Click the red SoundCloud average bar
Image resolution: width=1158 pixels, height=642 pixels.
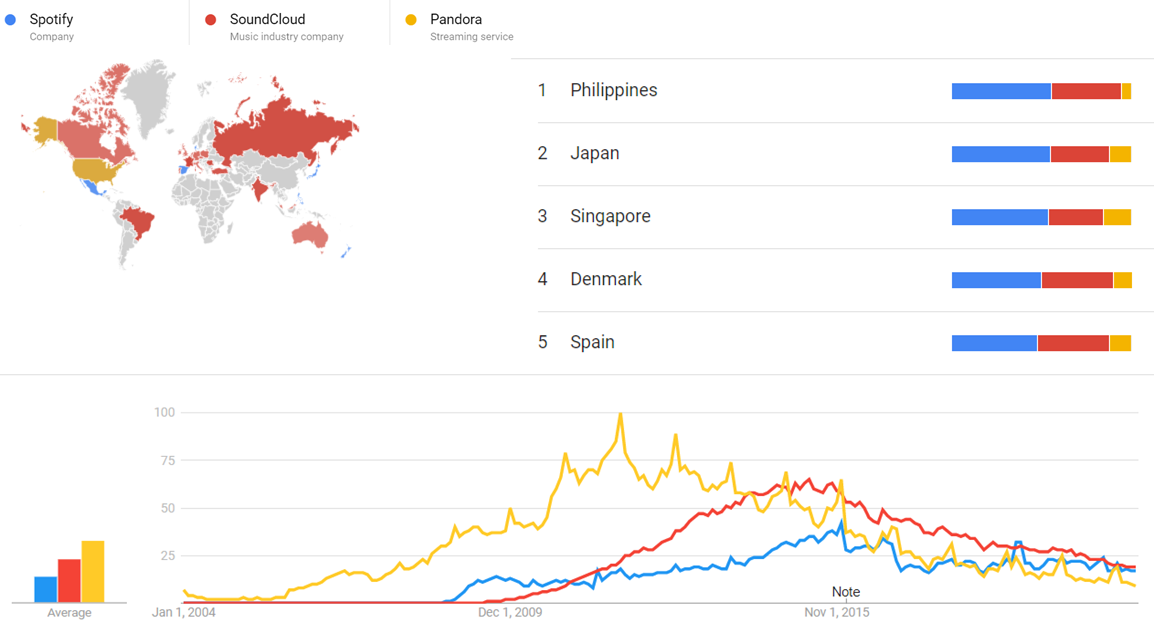pos(69,580)
